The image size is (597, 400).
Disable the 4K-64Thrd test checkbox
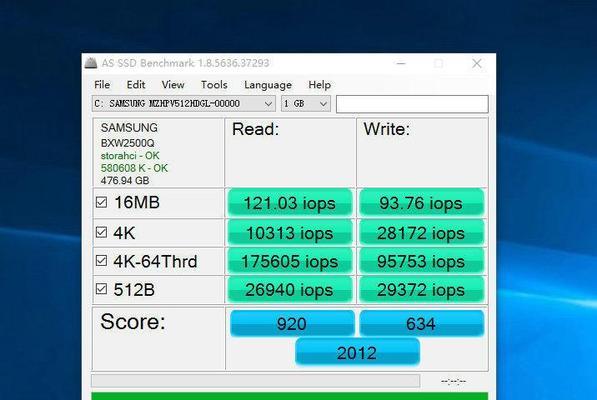pos(101,261)
